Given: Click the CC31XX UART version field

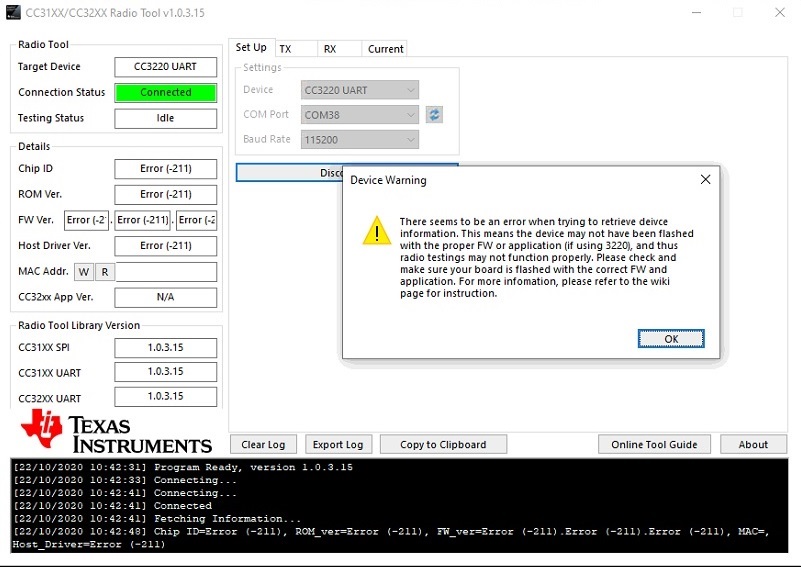Looking at the screenshot, I should click(x=166, y=372).
